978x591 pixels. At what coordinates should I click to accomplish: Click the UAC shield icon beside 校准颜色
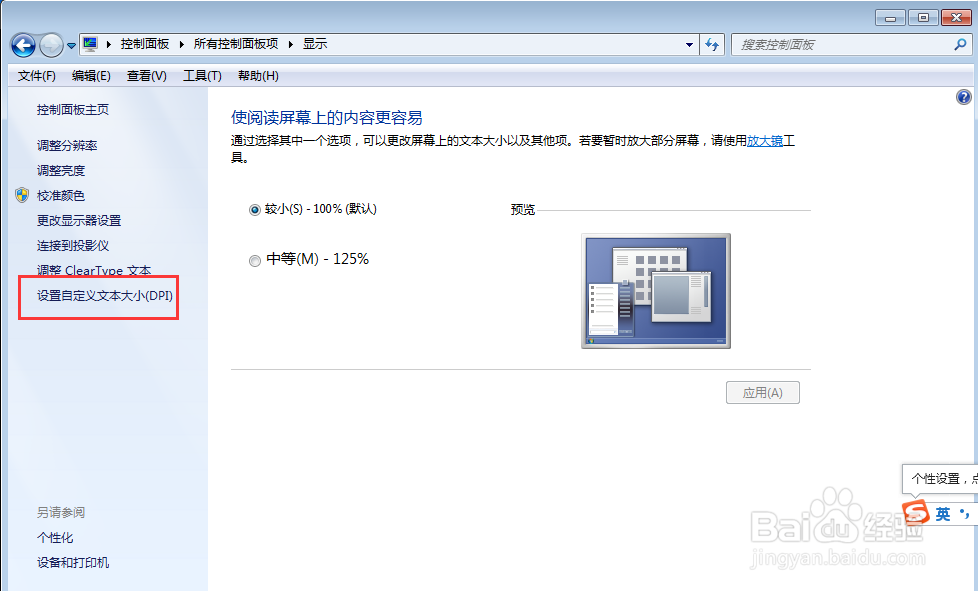point(21,195)
